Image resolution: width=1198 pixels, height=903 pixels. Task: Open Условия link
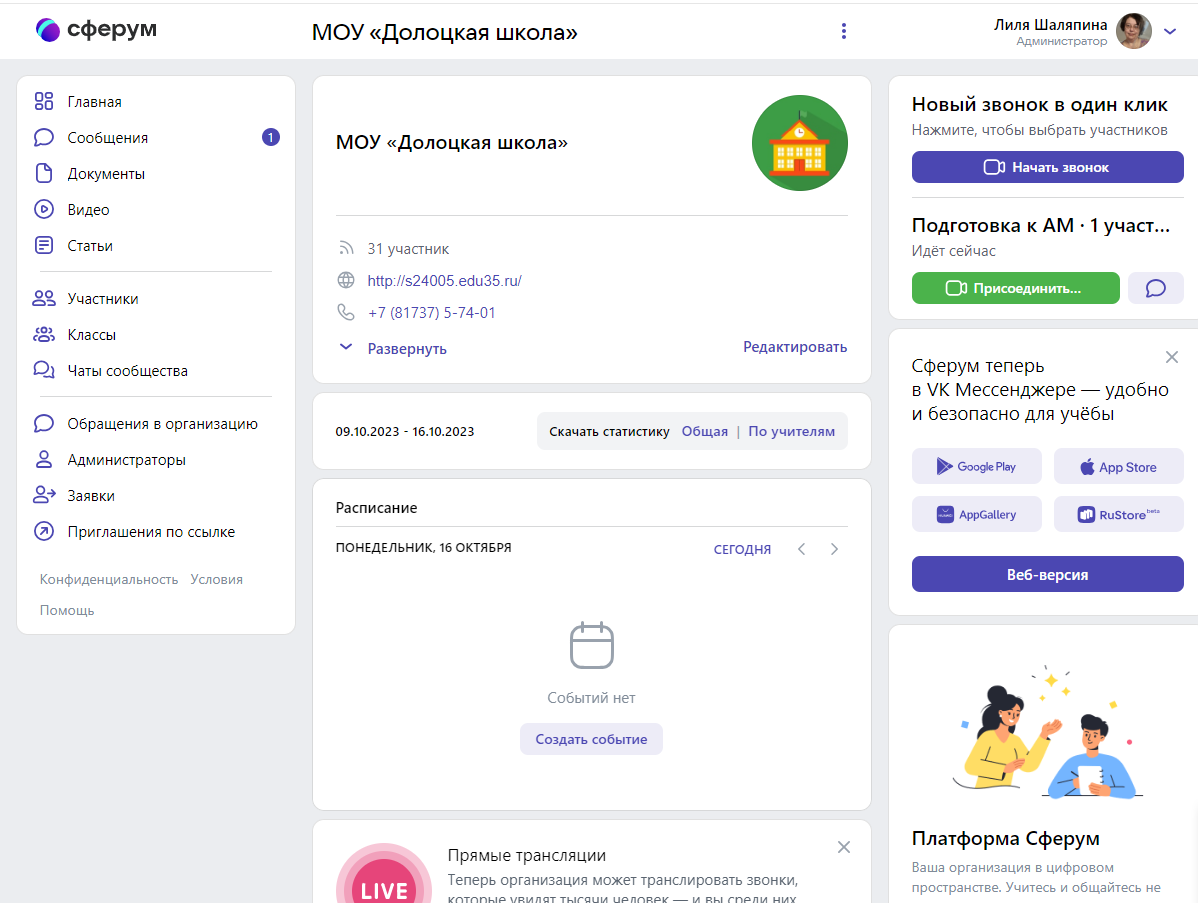216,579
